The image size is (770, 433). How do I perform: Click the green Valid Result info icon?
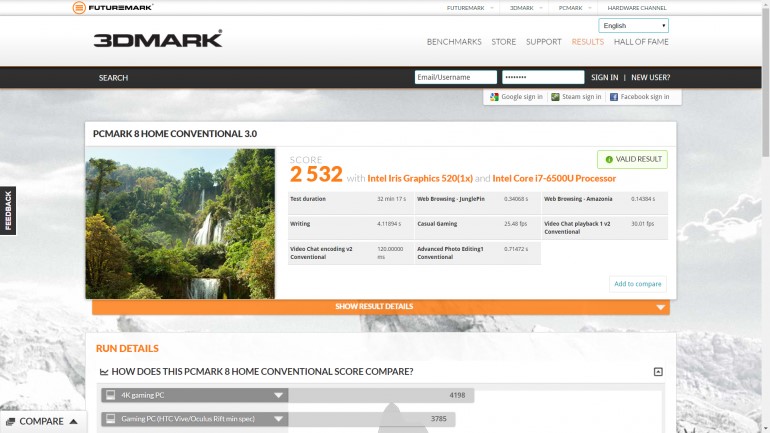[609, 160]
